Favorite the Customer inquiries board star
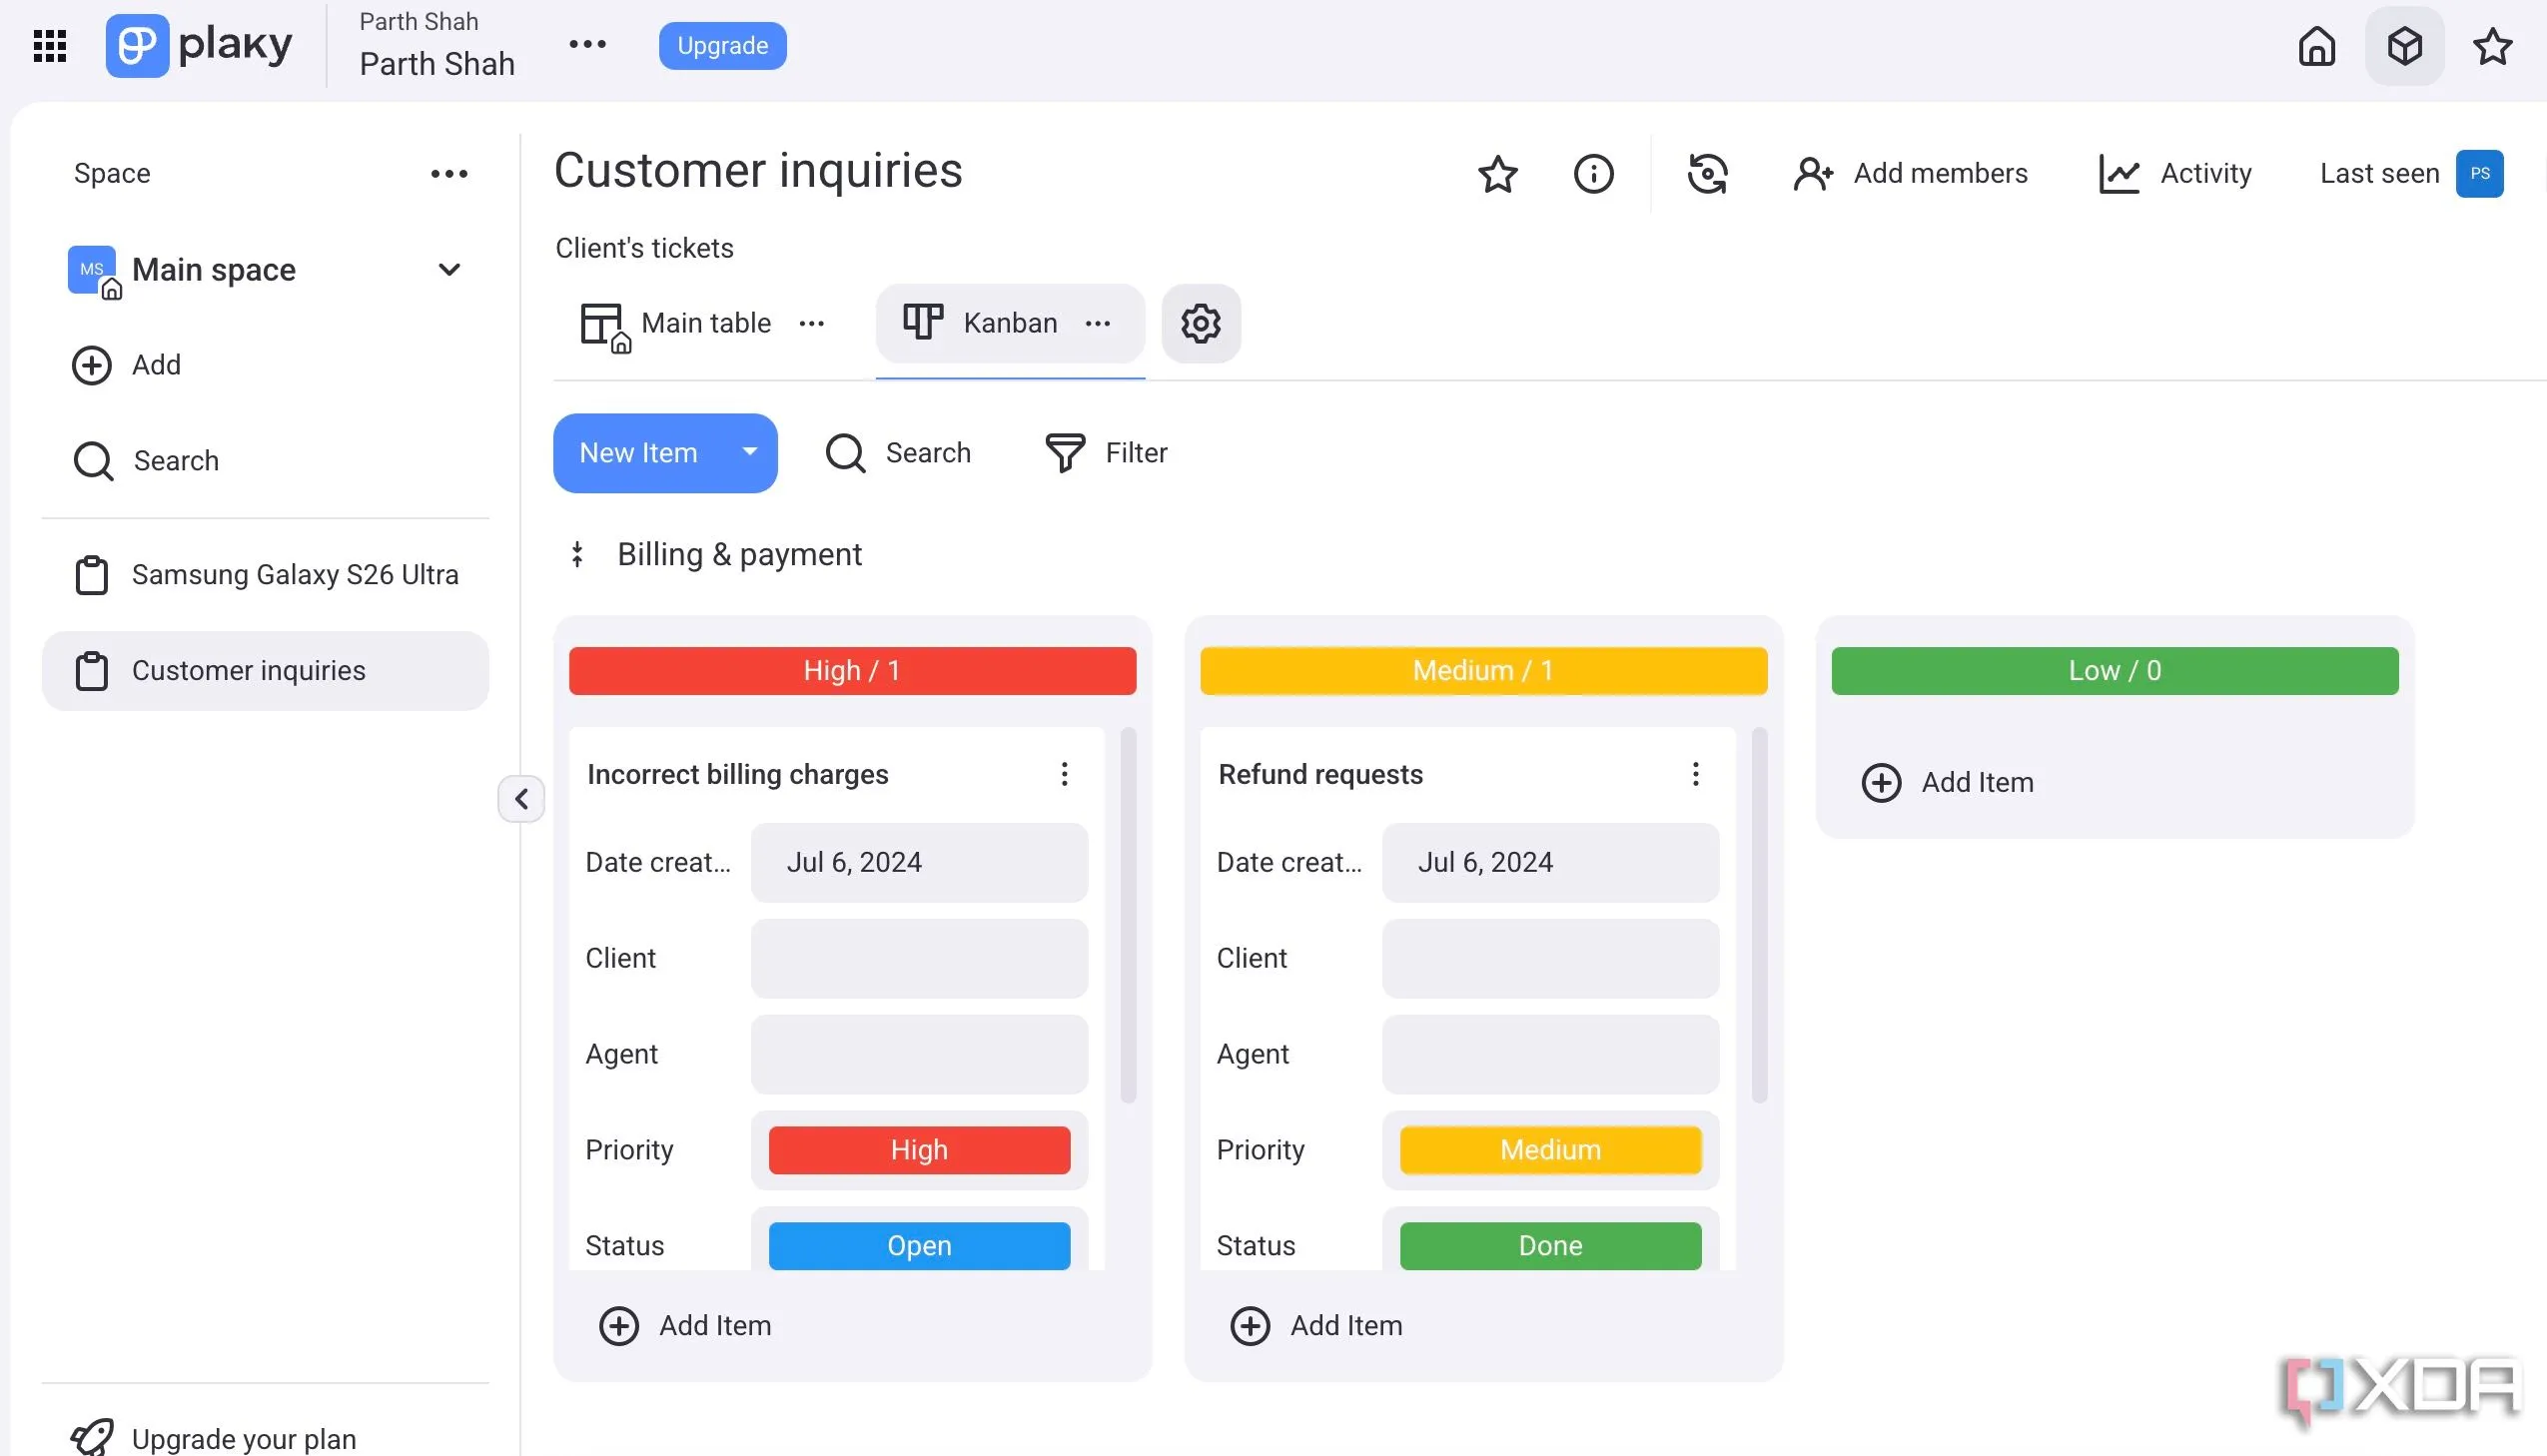 pyautogui.click(x=1497, y=174)
